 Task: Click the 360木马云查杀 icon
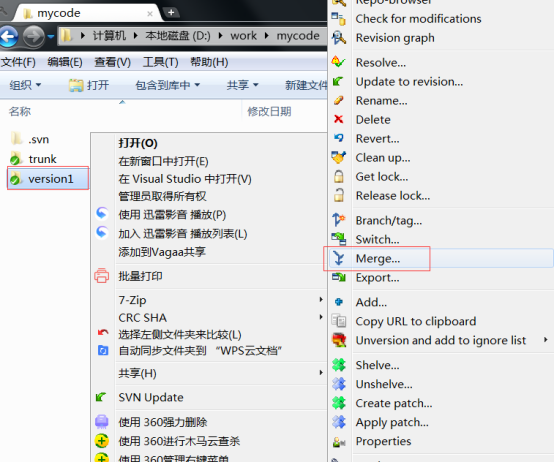[102, 441]
